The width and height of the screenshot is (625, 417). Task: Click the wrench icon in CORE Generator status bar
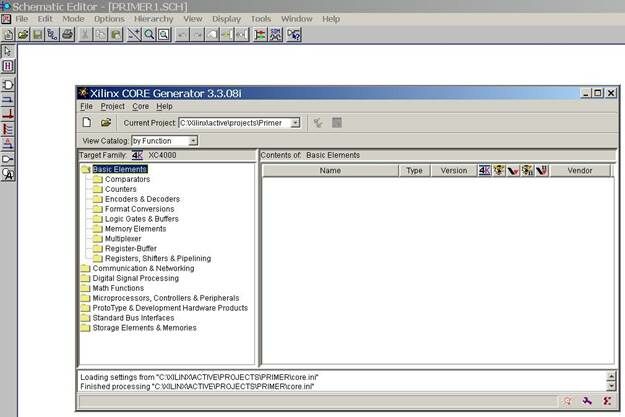click(587, 401)
